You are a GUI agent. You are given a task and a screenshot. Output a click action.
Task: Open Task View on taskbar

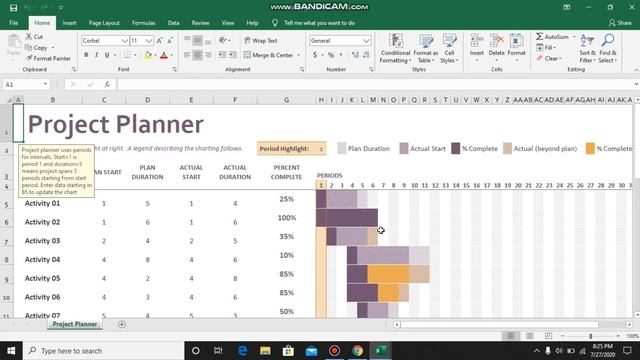pos(218,351)
